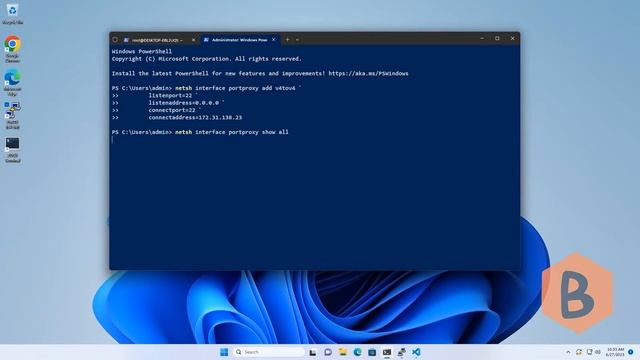Close the root@DESKTOP terminal tab
The image size is (640, 360).
pyautogui.click(x=193, y=40)
